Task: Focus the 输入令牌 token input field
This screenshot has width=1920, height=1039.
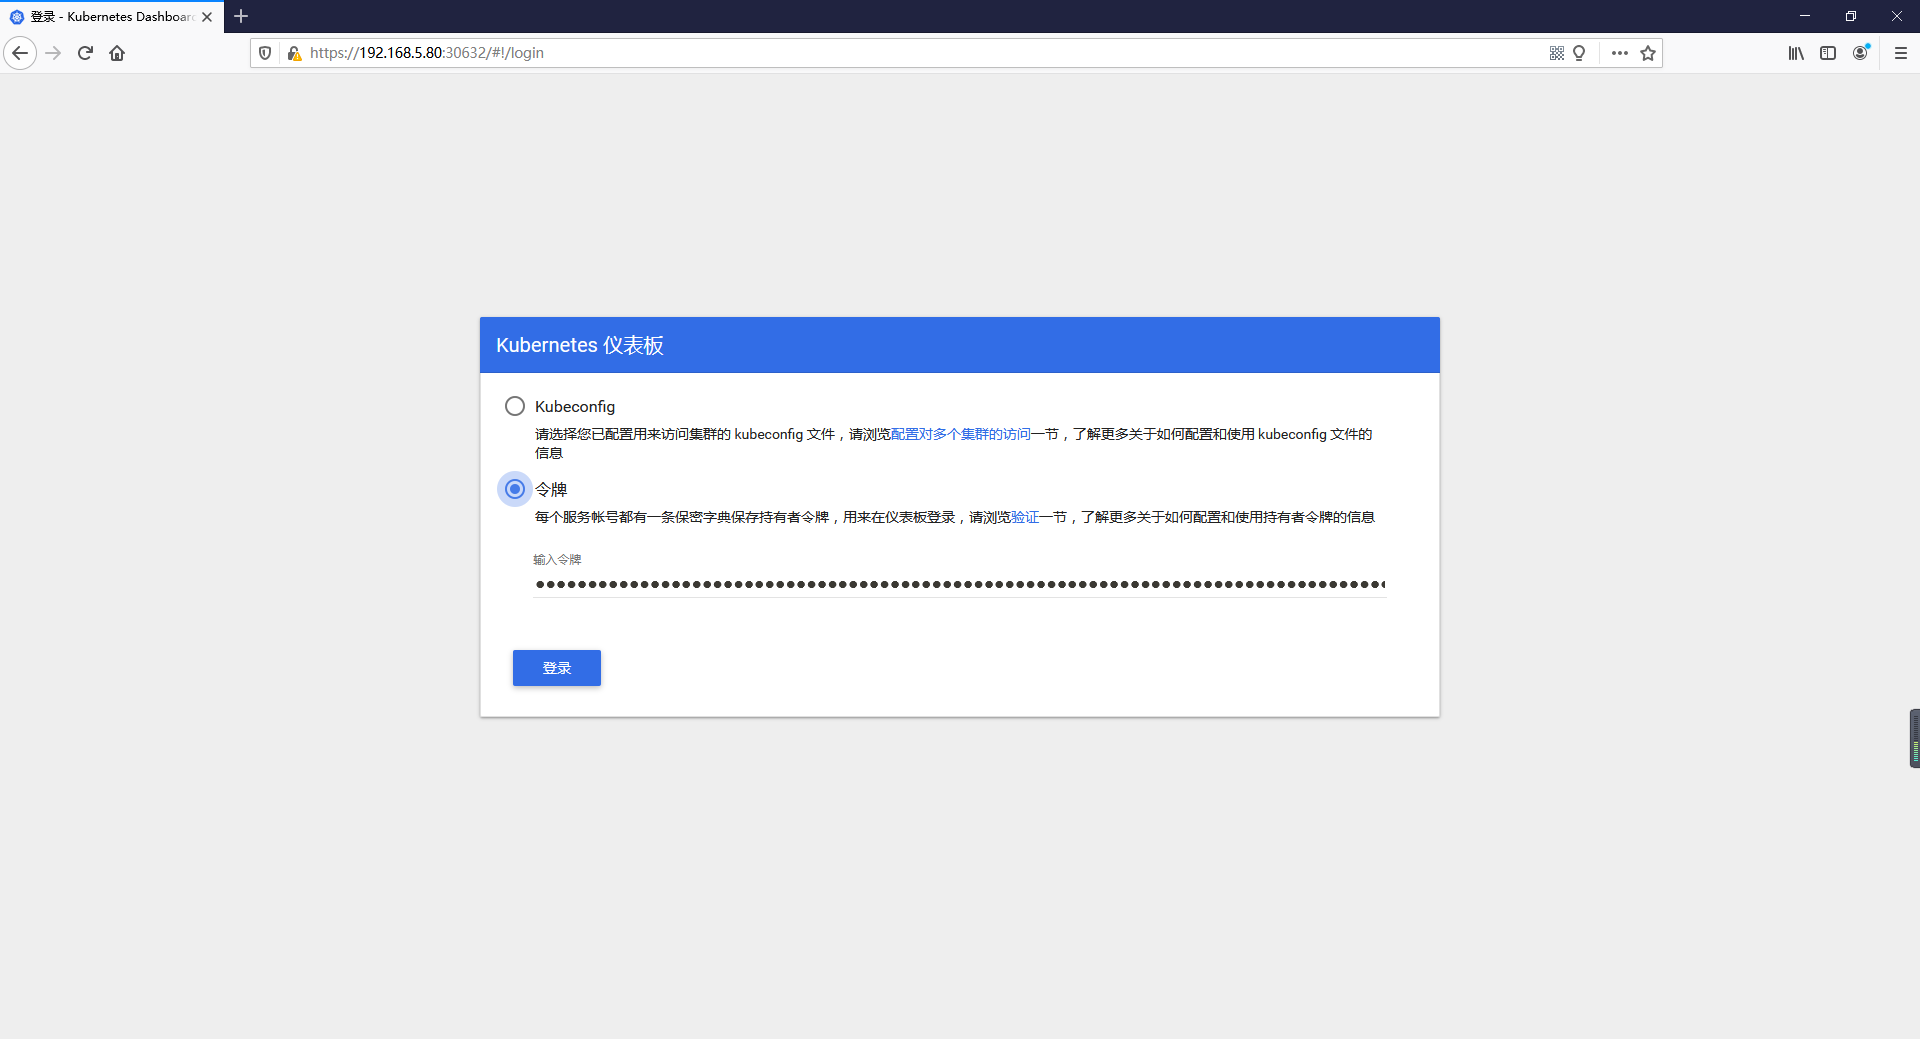Action: pyautogui.click(x=960, y=584)
